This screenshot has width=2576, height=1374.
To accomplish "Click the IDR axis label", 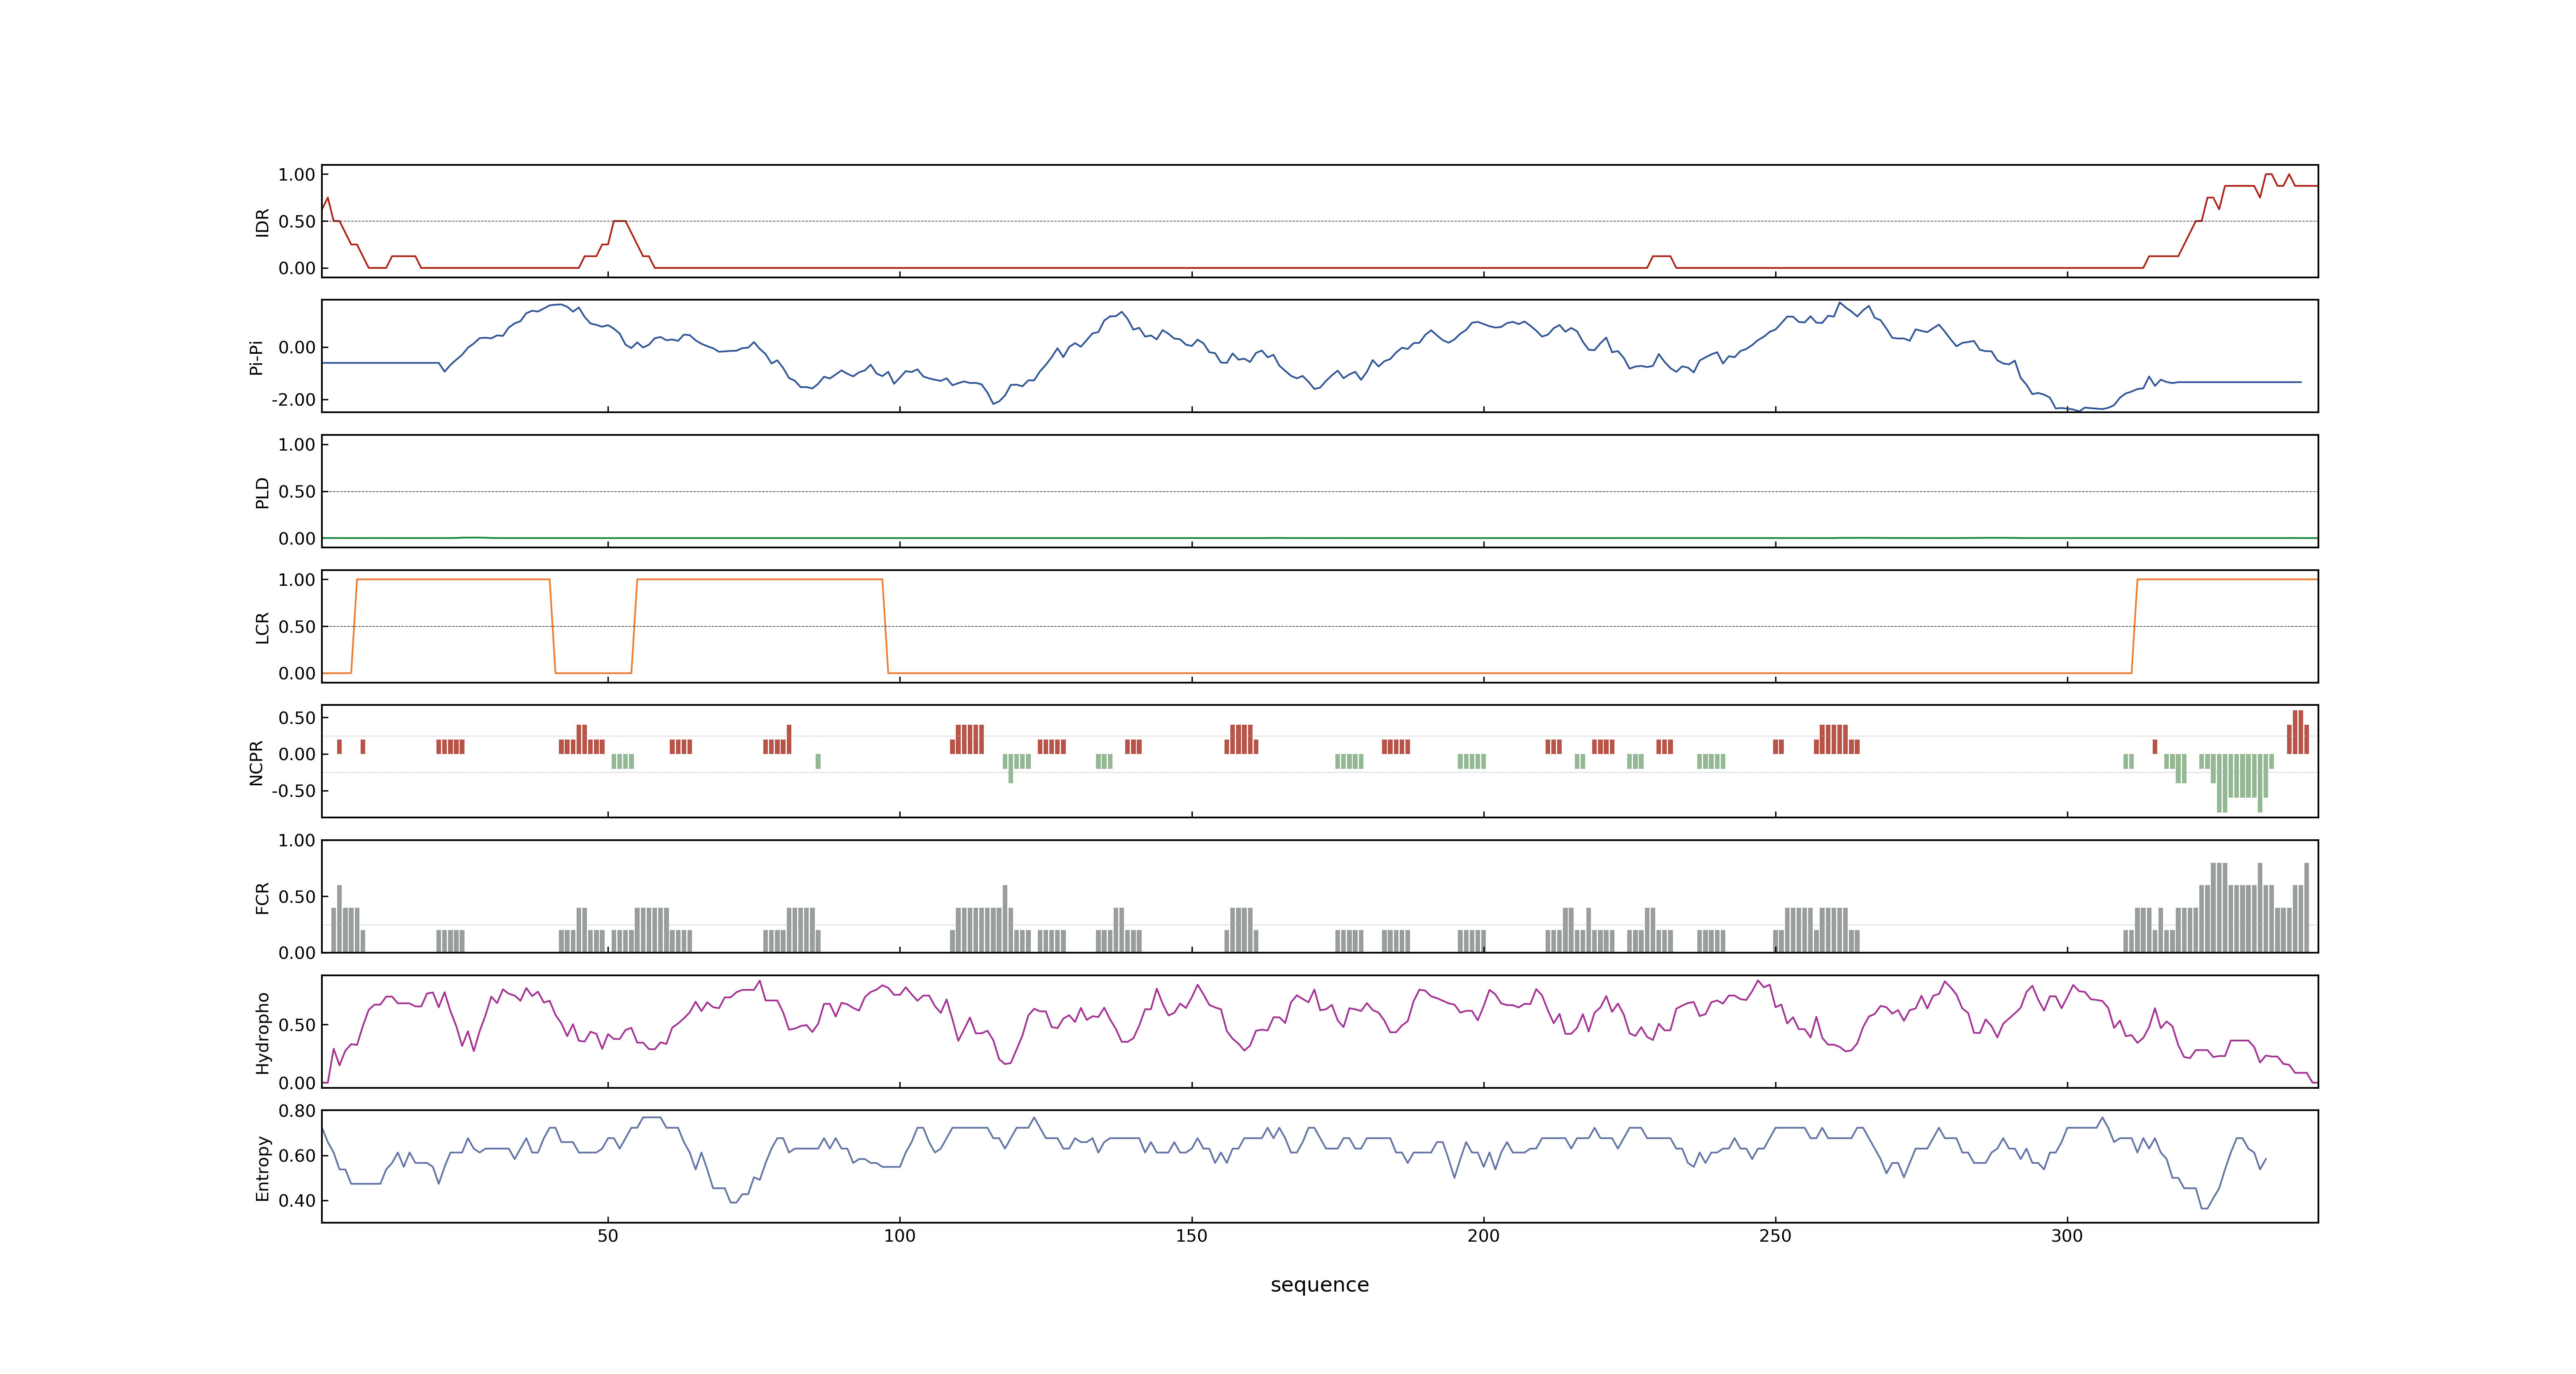I will 262,222.
